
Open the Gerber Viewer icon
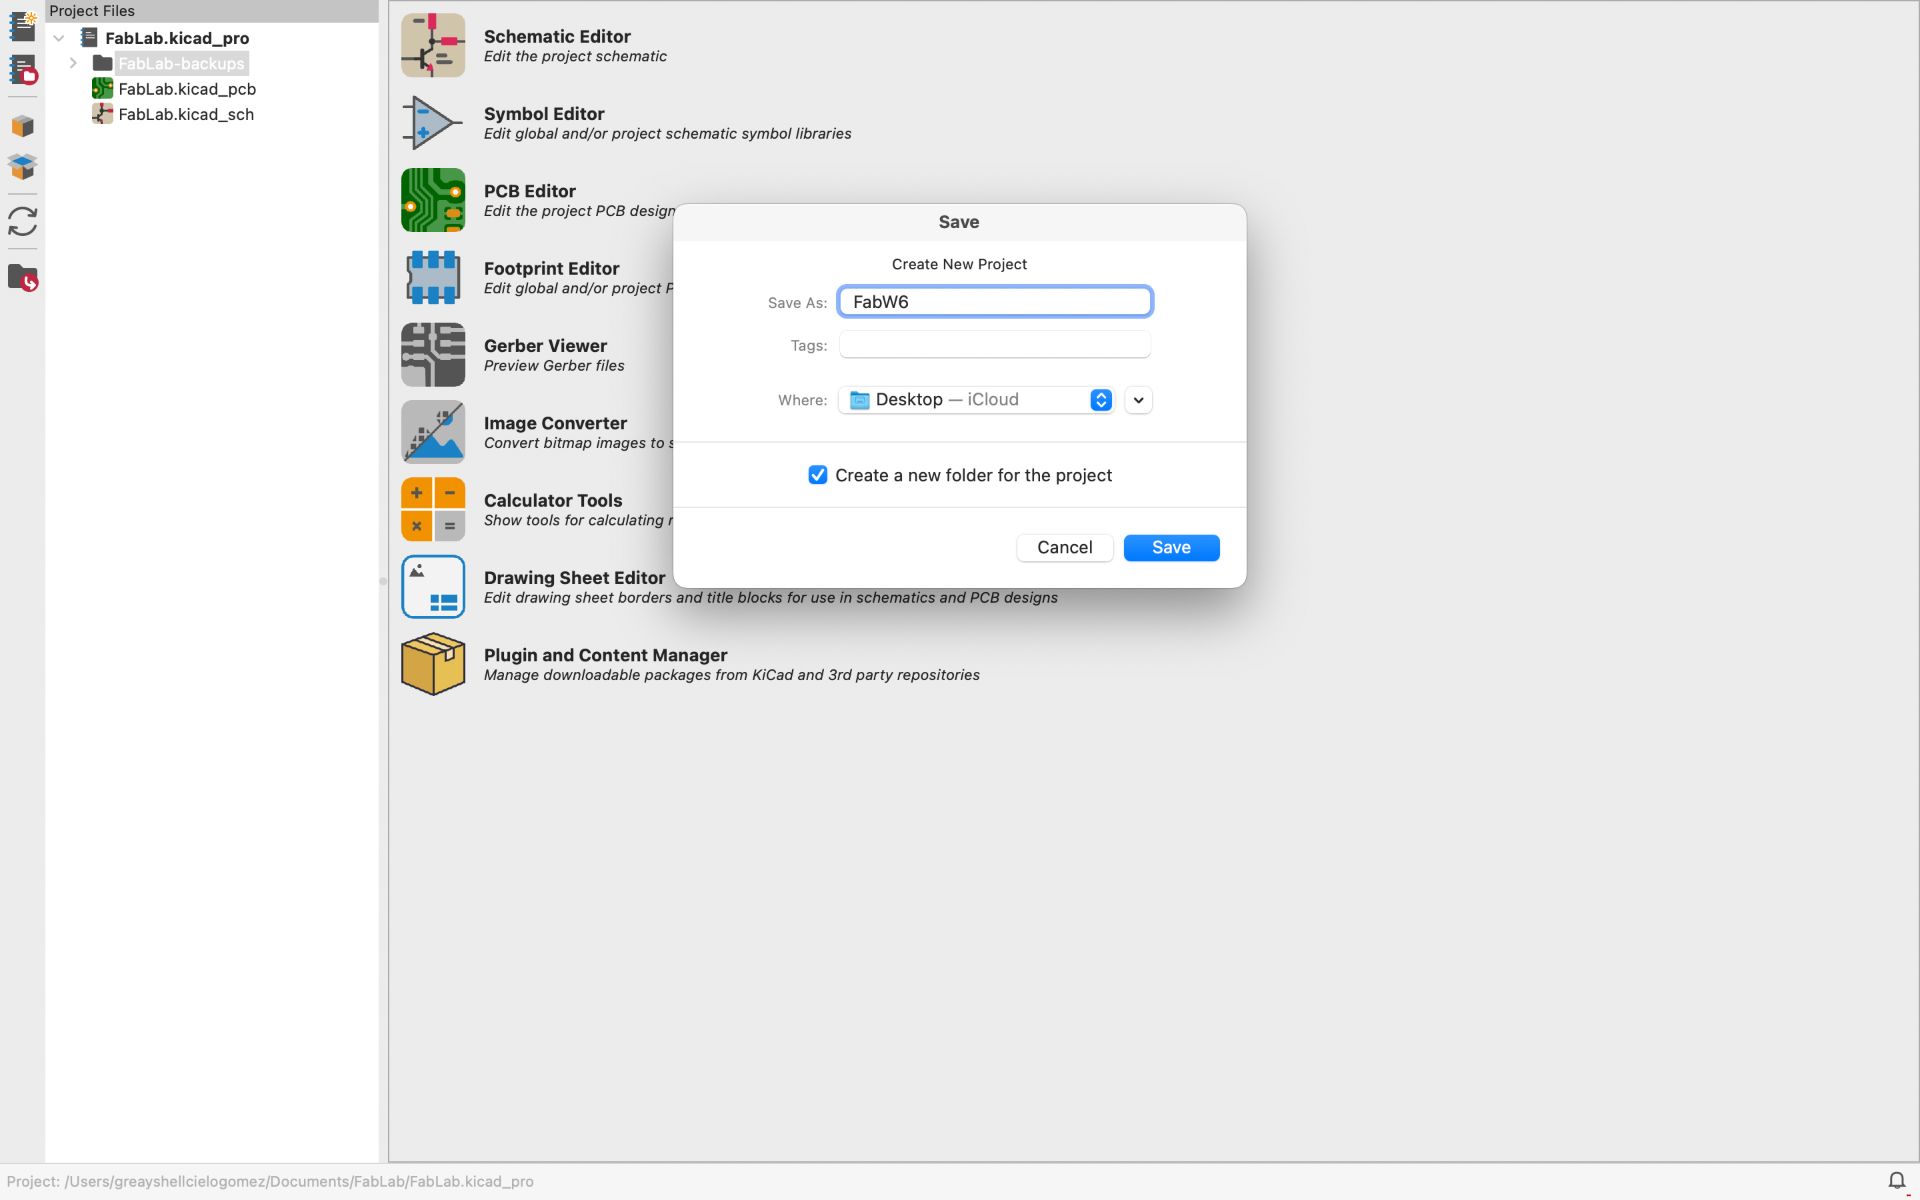(433, 354)
